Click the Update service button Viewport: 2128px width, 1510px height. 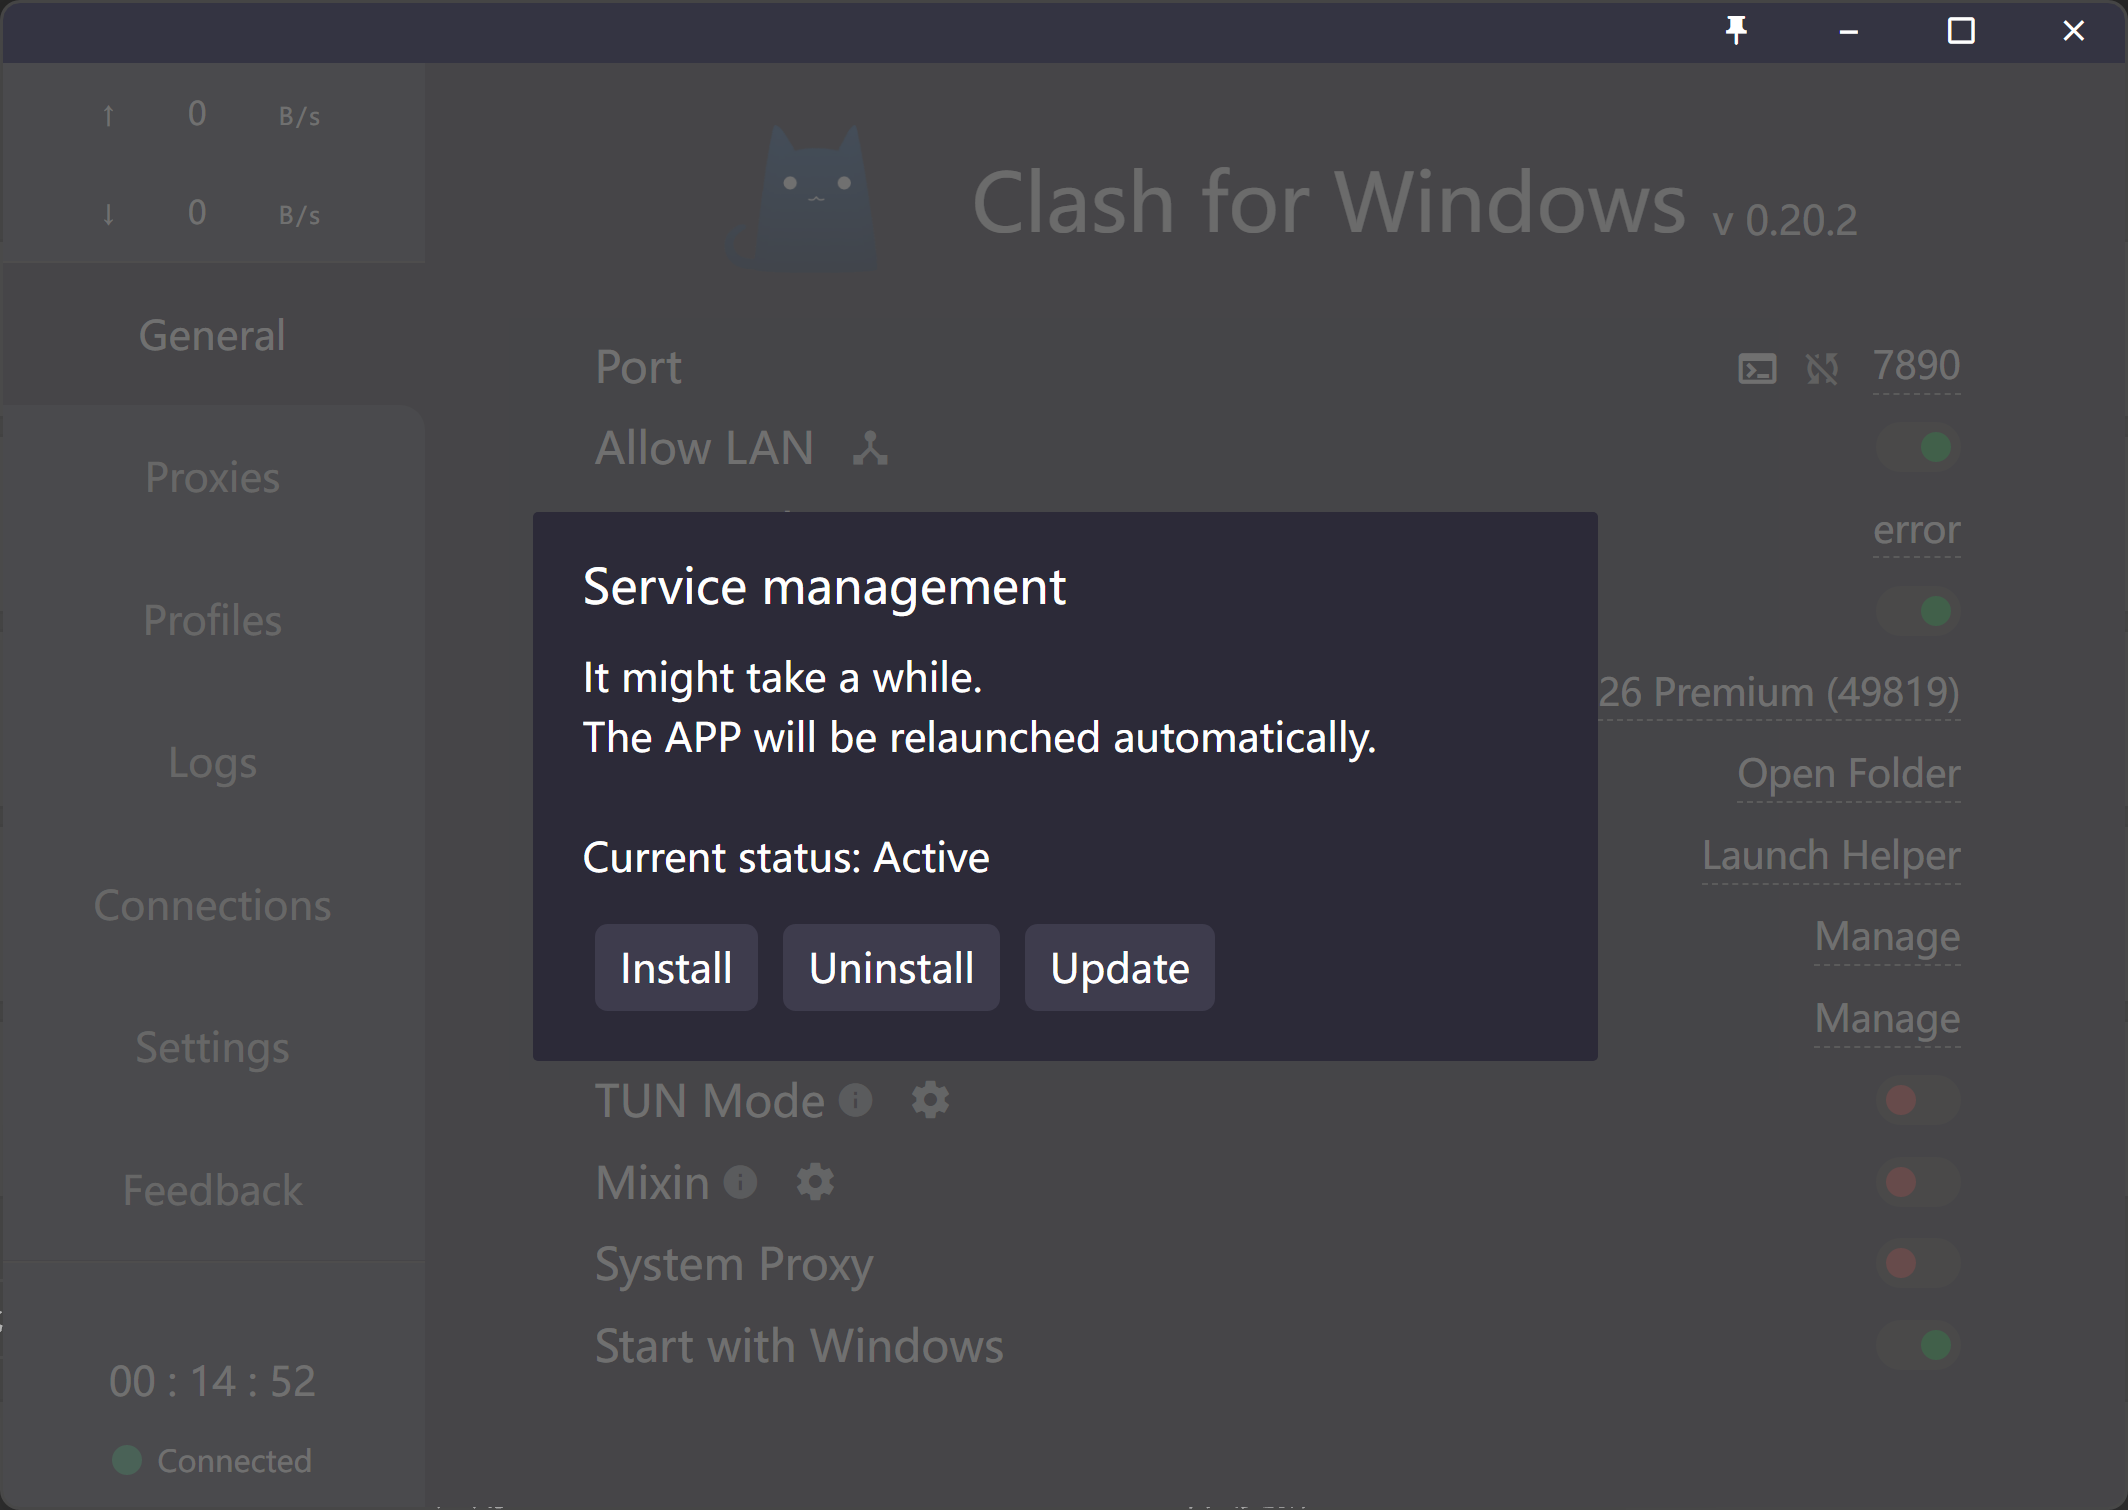[x=1119, y=968]
